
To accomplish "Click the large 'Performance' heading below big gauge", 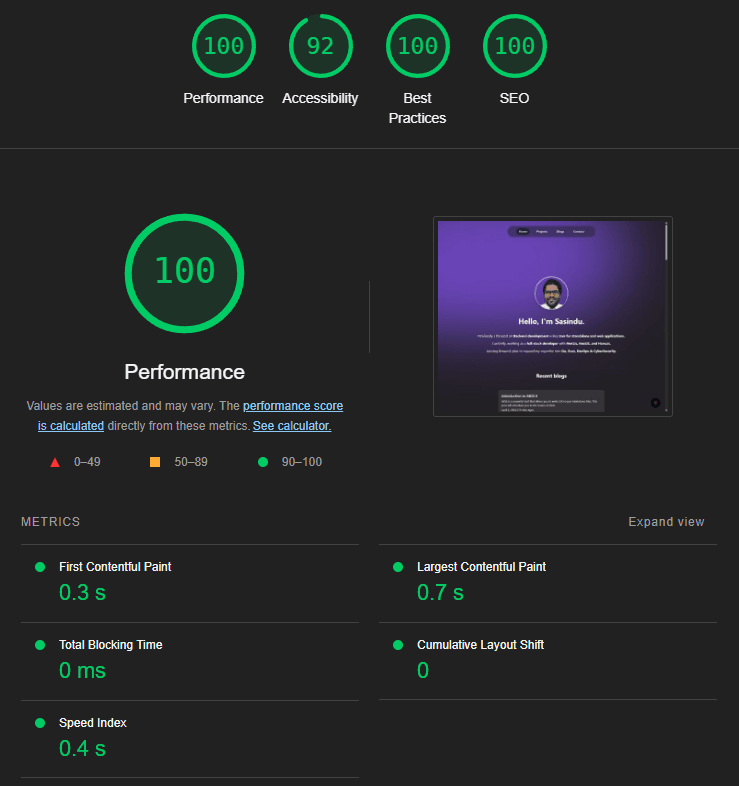I will [184, 372].
